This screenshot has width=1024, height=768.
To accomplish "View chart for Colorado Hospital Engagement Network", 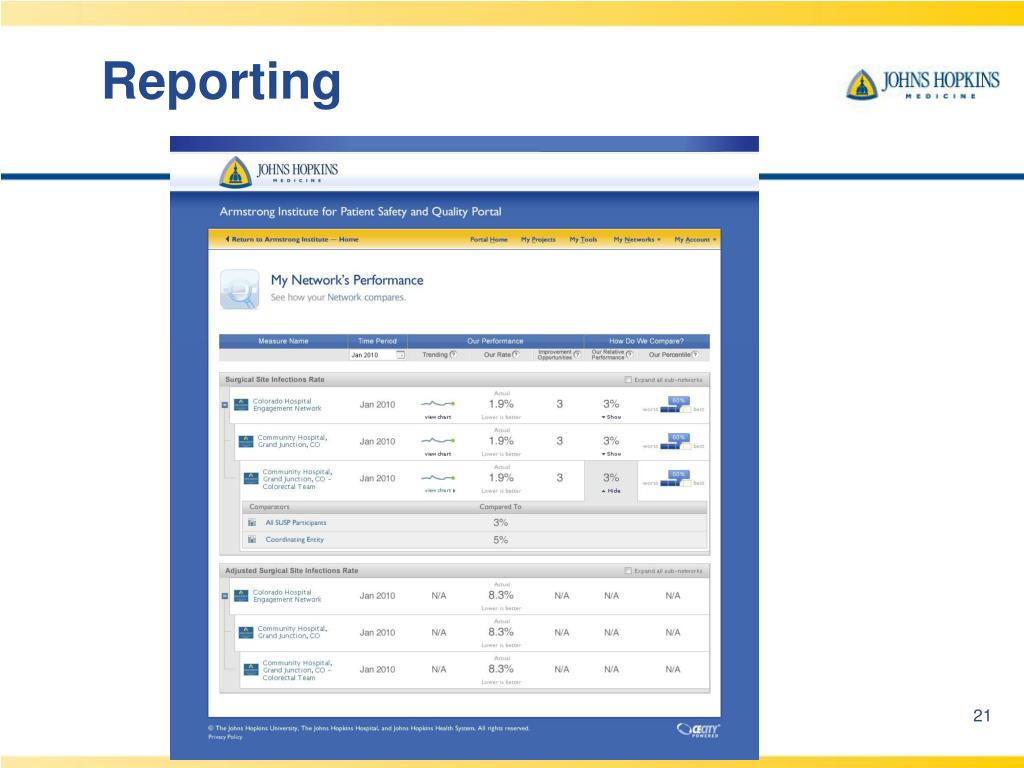I will click(x=438, y=417).
